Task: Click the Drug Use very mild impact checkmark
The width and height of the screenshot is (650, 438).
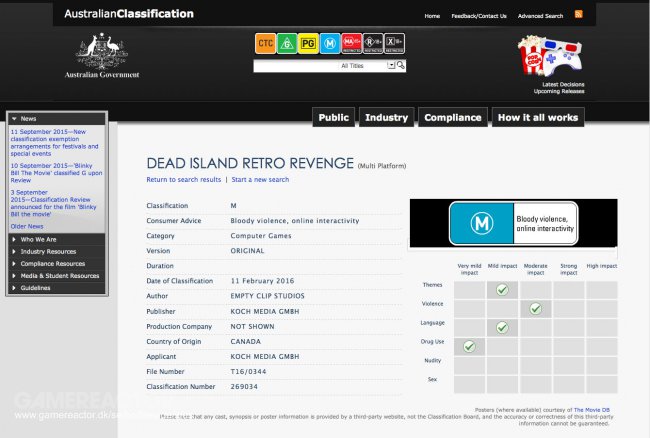Action: coord(469,346)
